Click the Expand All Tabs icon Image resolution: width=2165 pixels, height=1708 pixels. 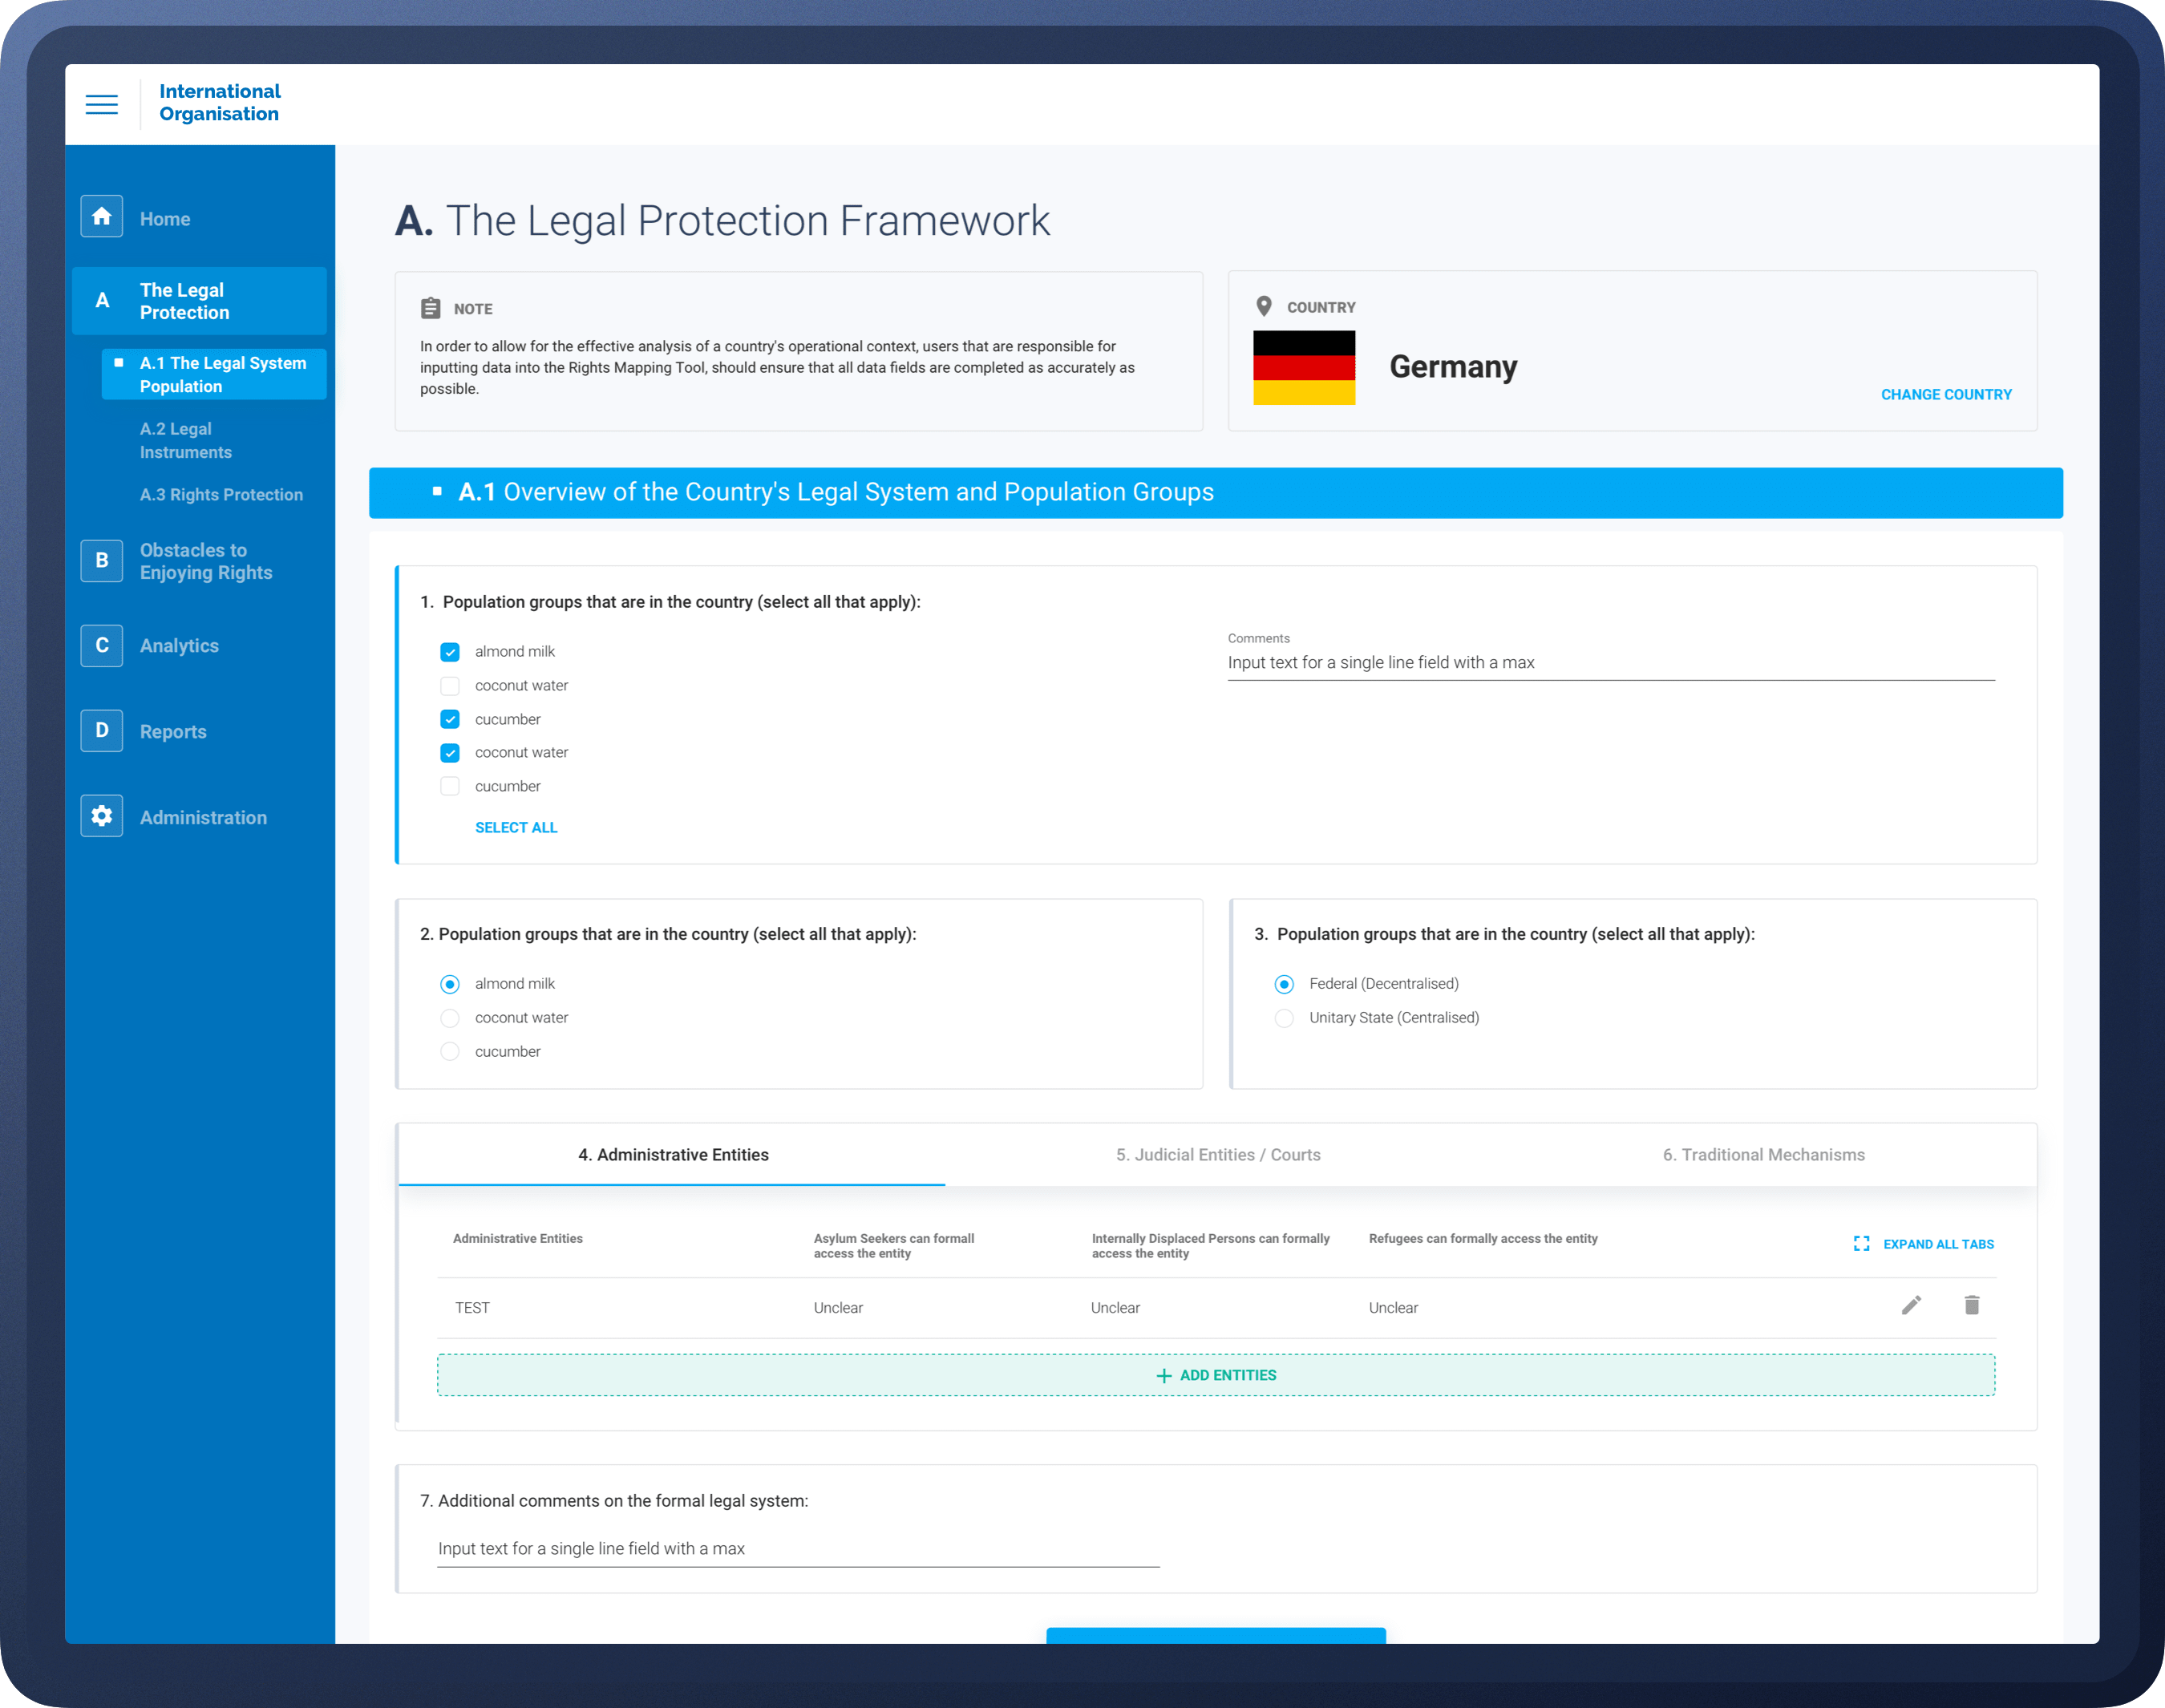click(x=1862, y=1243)
